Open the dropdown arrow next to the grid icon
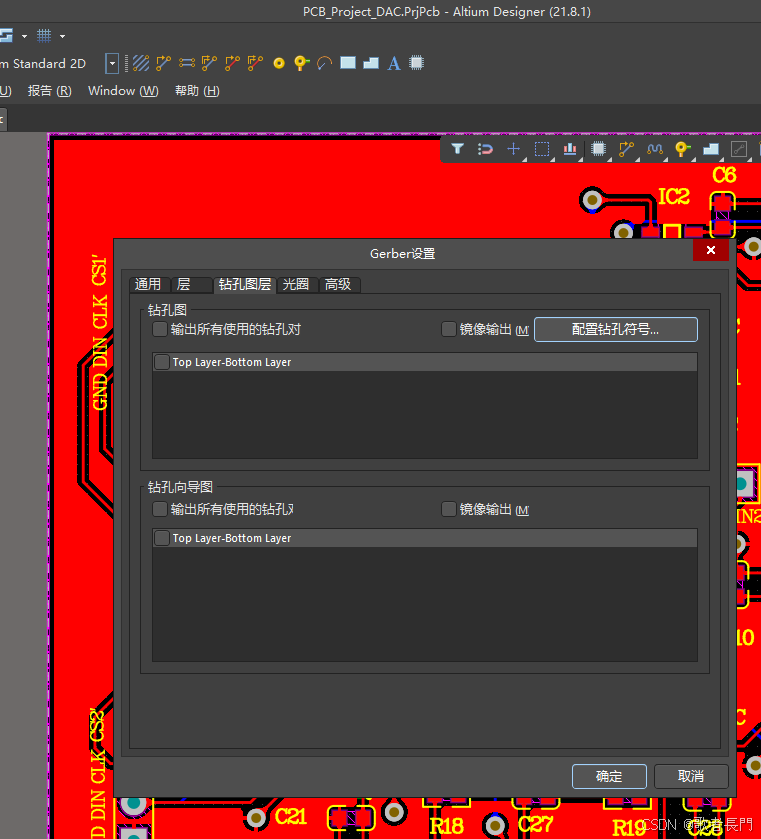 pos(63,36)
